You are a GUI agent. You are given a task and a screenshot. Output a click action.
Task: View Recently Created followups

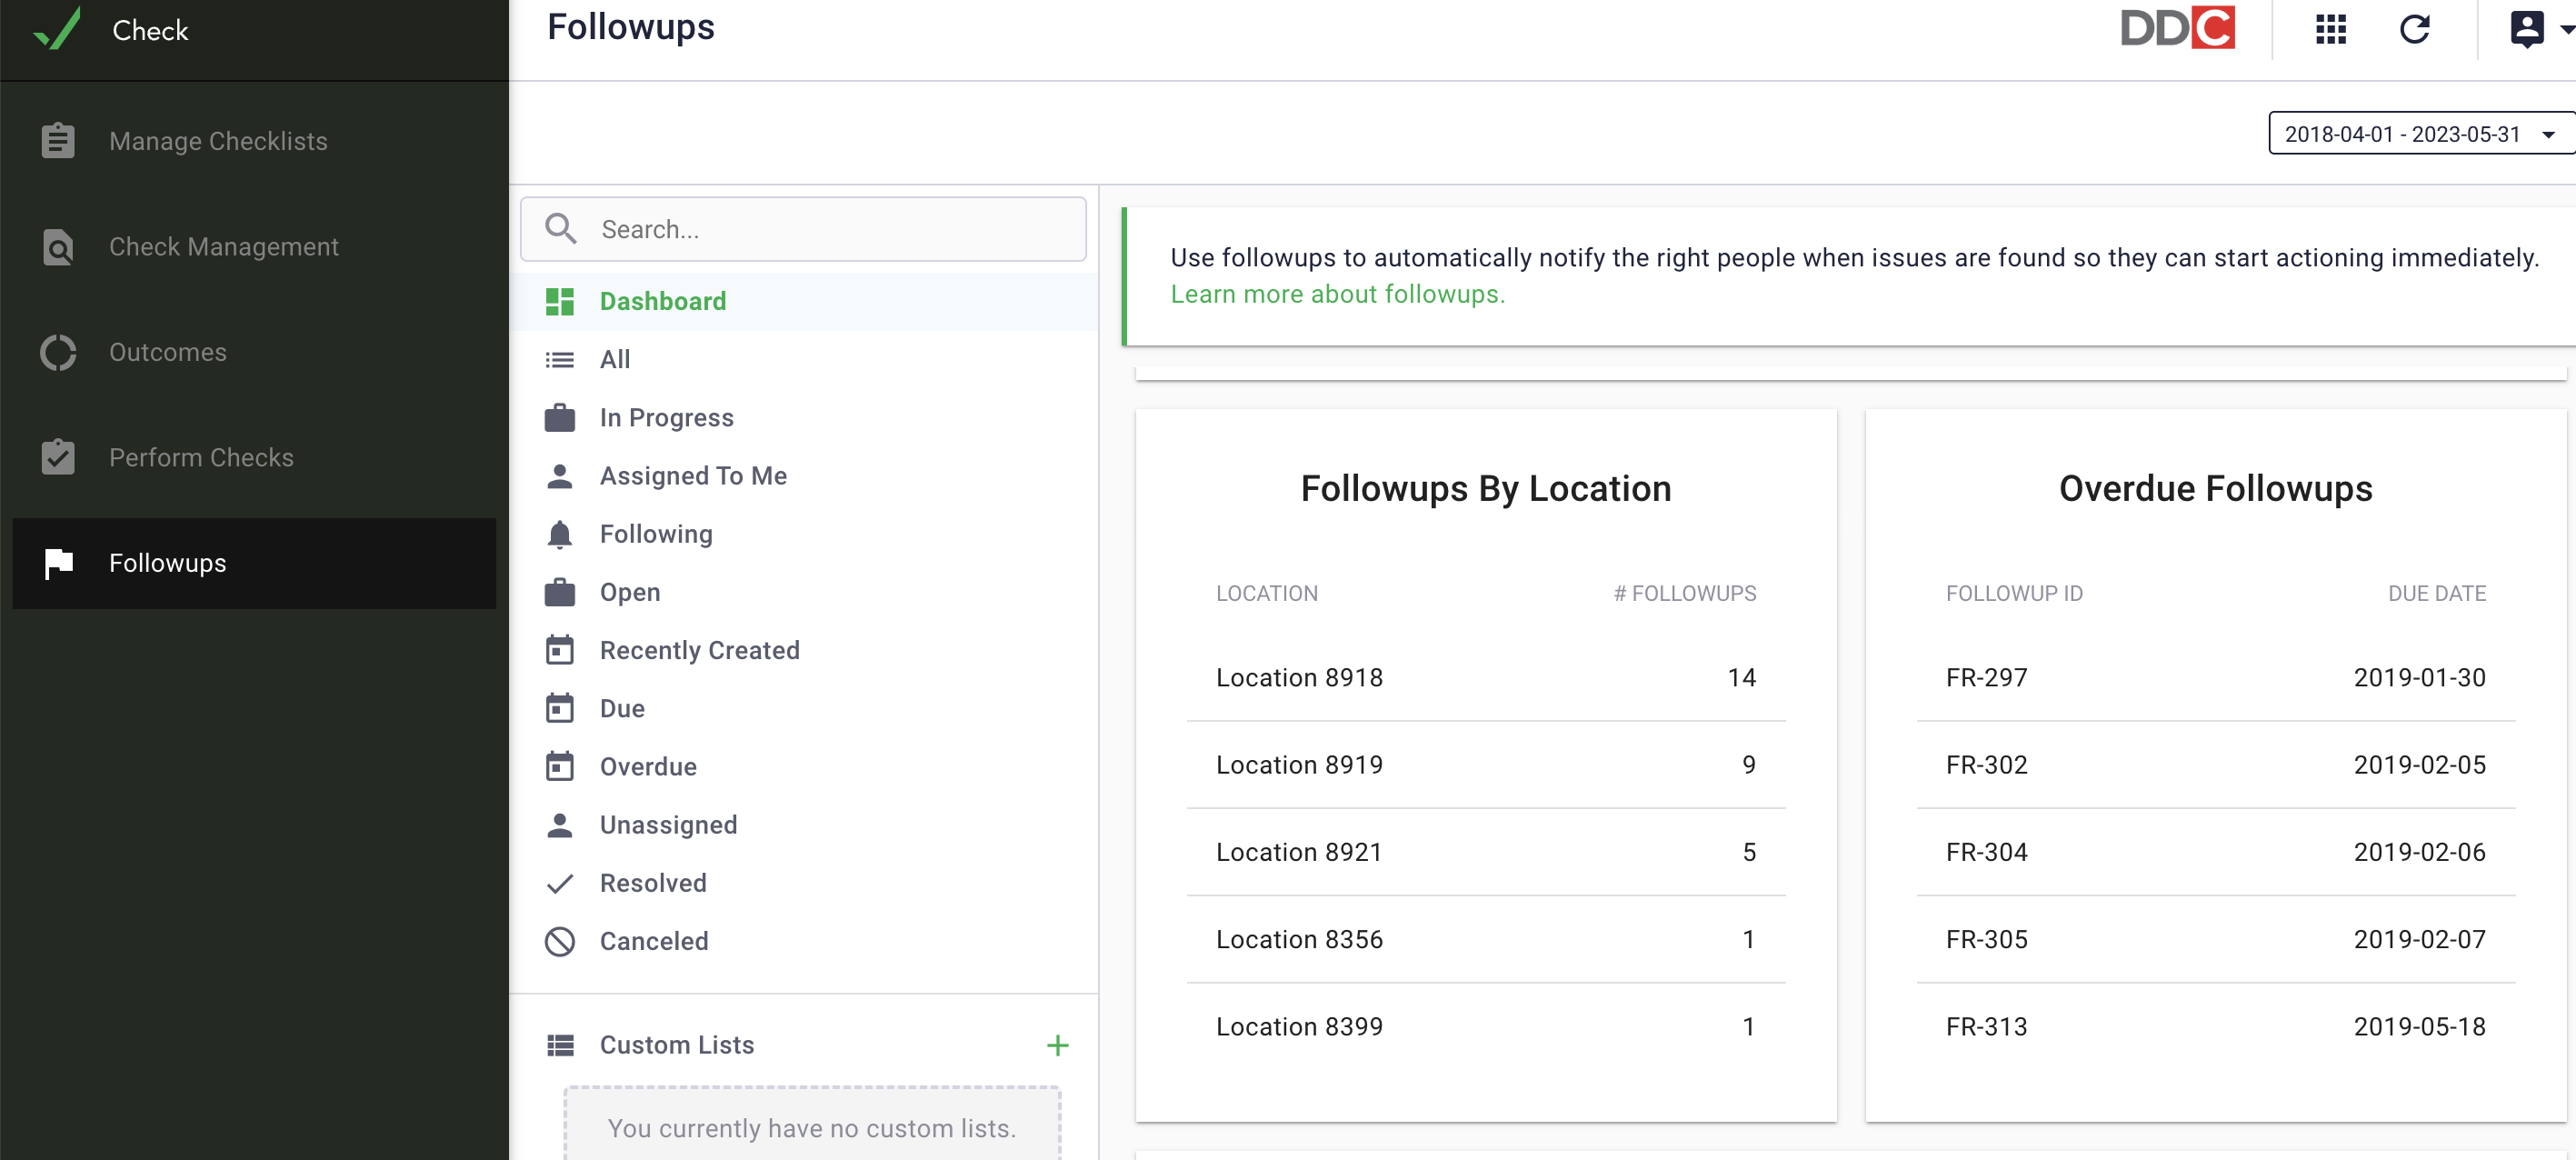[x=805, y=650]
